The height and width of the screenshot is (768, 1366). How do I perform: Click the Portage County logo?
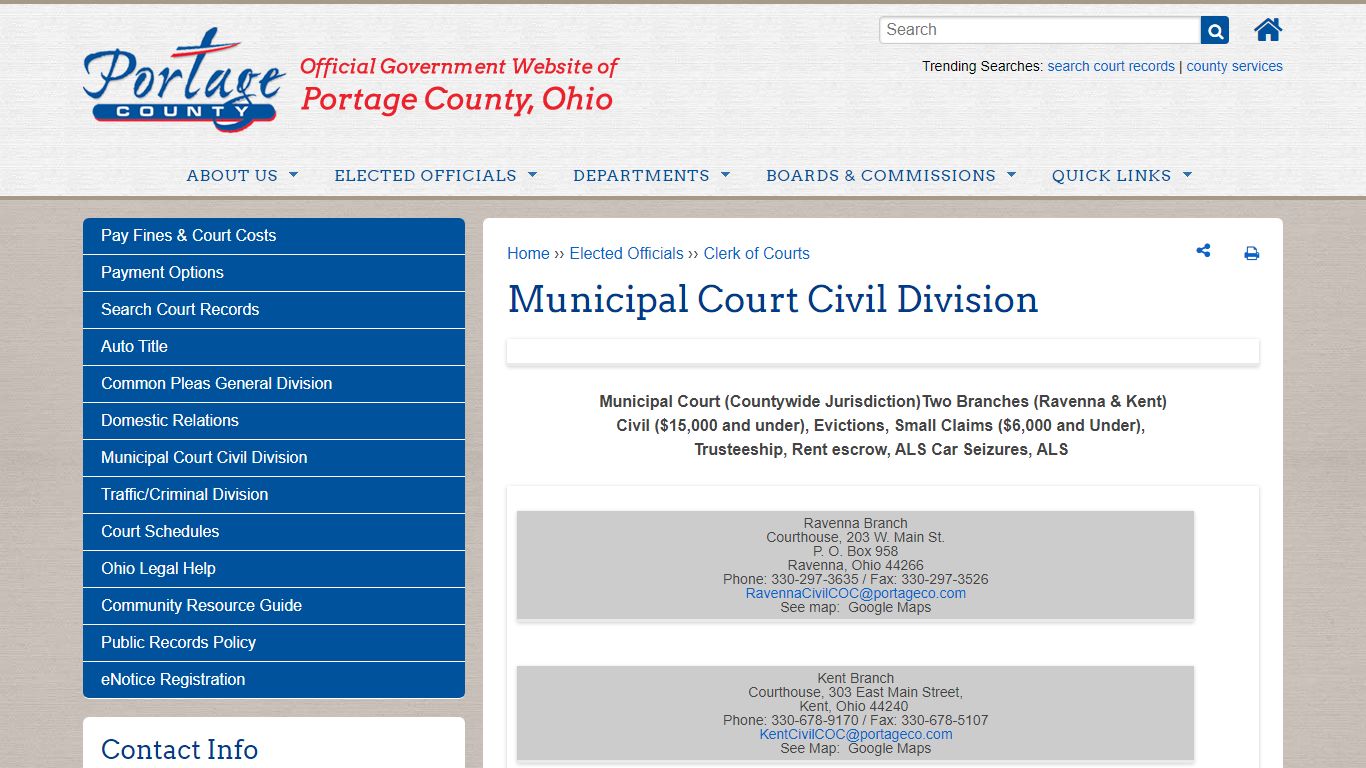click(184, 80)
